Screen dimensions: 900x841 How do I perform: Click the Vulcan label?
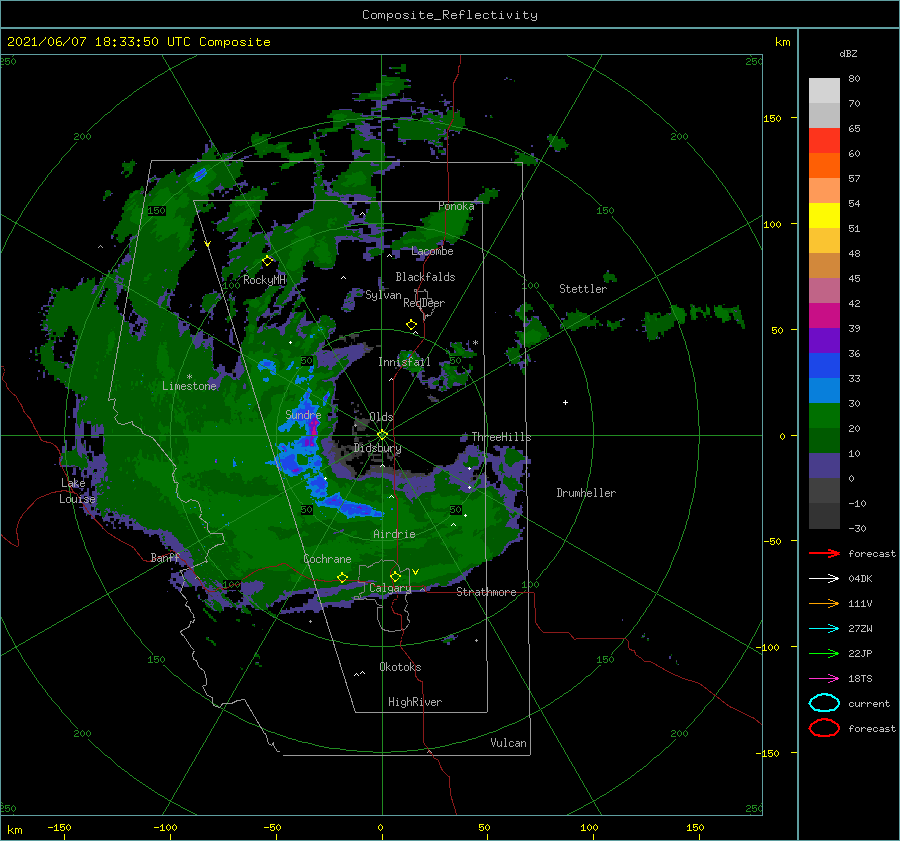click(x=508, y=743)
